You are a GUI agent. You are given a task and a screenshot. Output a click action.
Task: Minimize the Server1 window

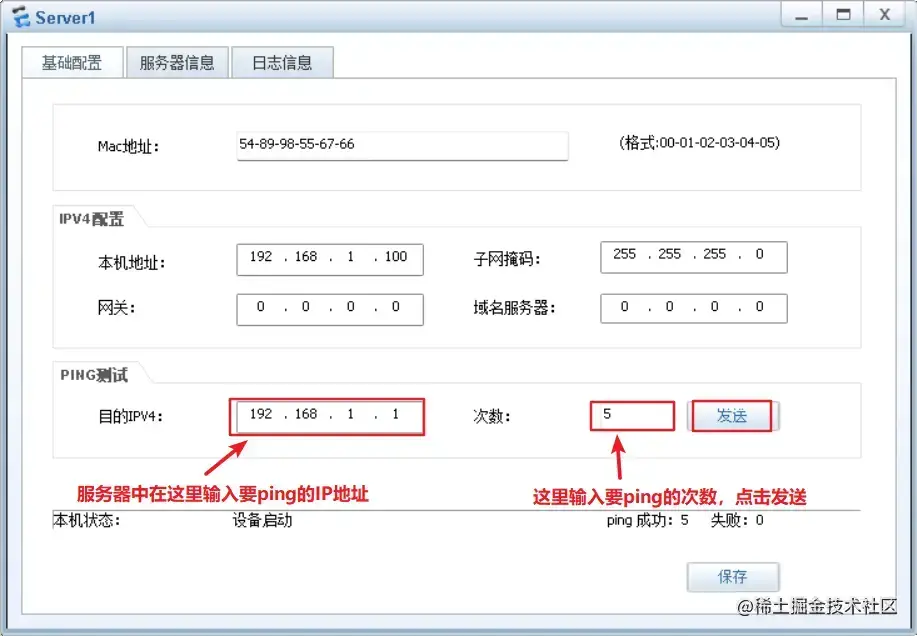tap(802, 15)
